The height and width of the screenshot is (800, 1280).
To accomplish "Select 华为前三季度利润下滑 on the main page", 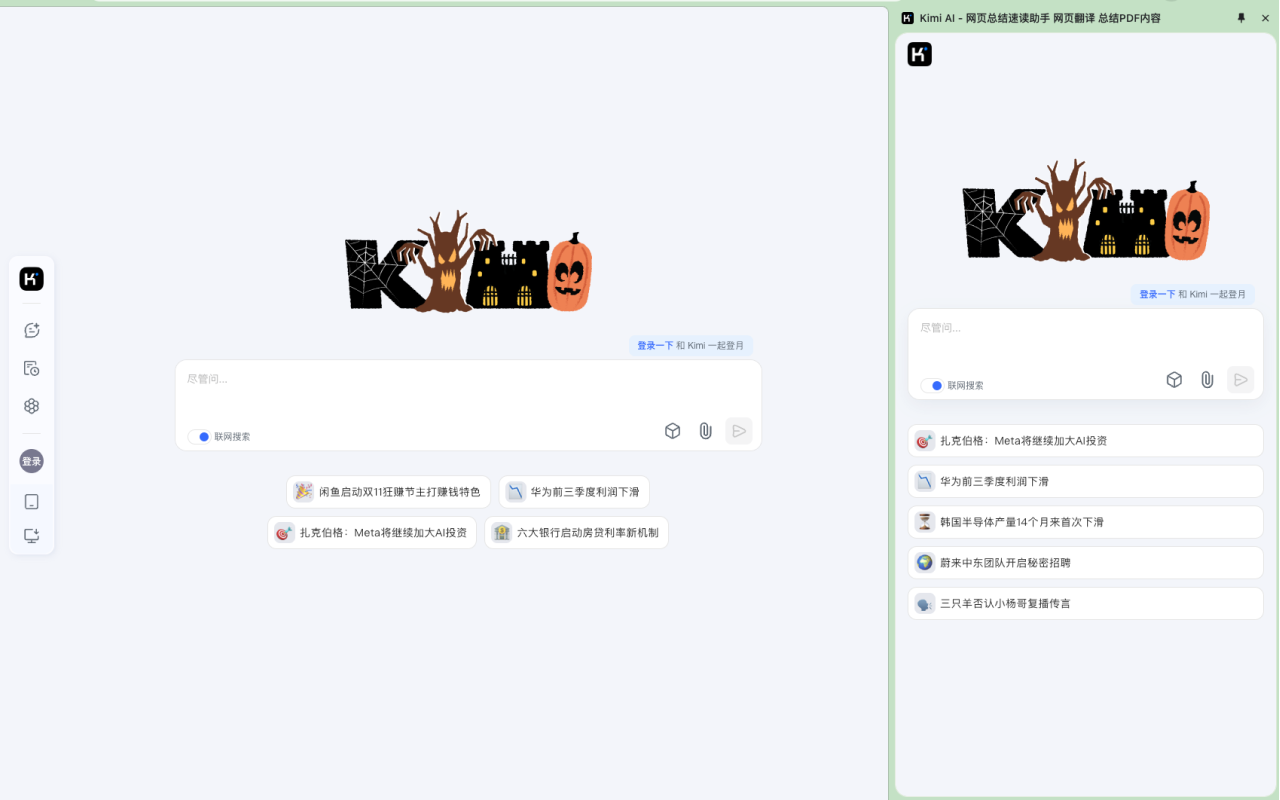I will coord(574,492).
